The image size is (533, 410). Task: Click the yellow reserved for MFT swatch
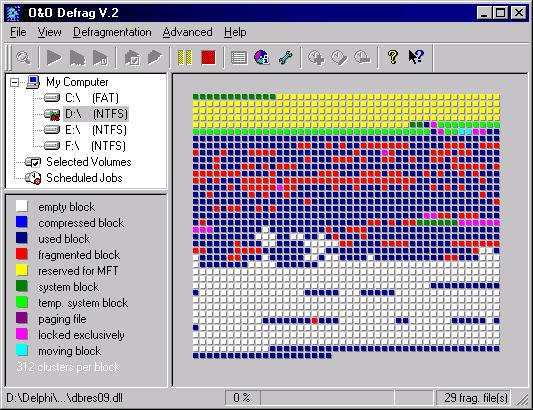tap(22, 270)
